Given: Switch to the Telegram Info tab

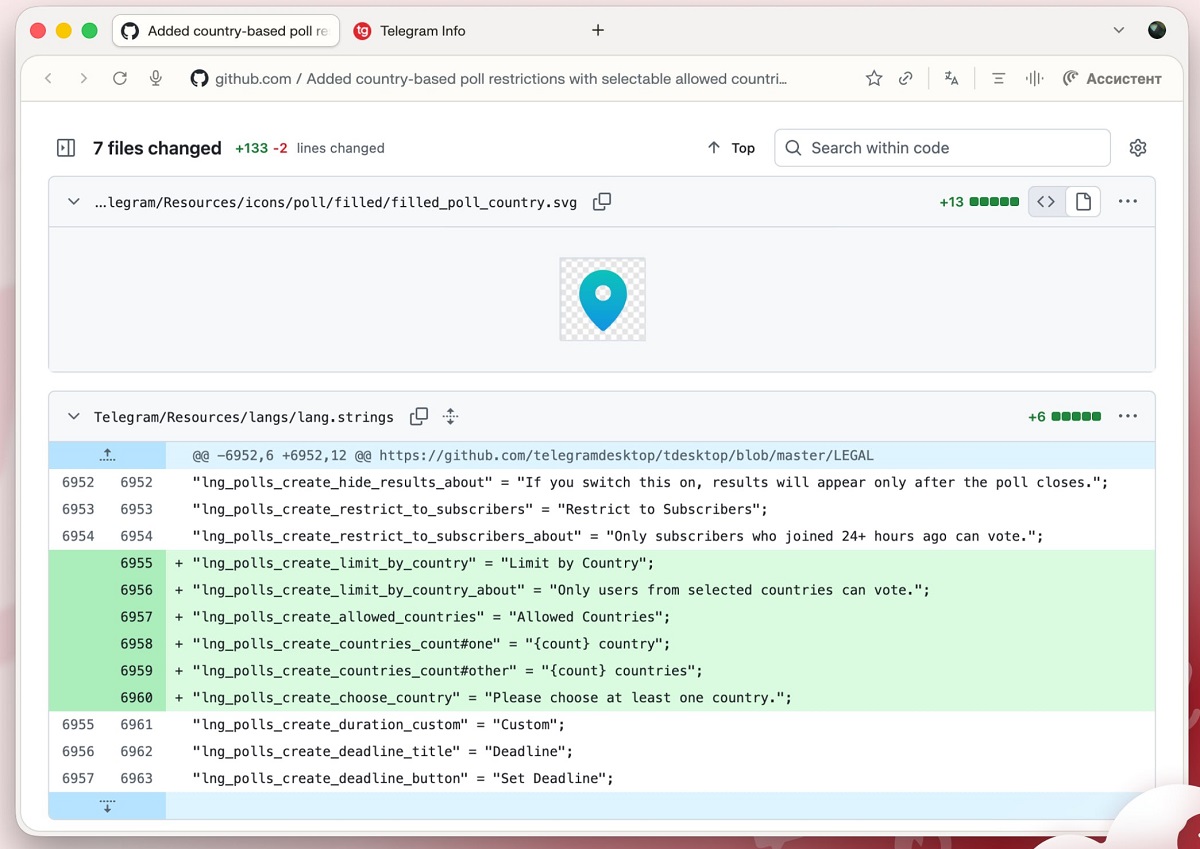Looking at the screenshot, I should 421,31.
